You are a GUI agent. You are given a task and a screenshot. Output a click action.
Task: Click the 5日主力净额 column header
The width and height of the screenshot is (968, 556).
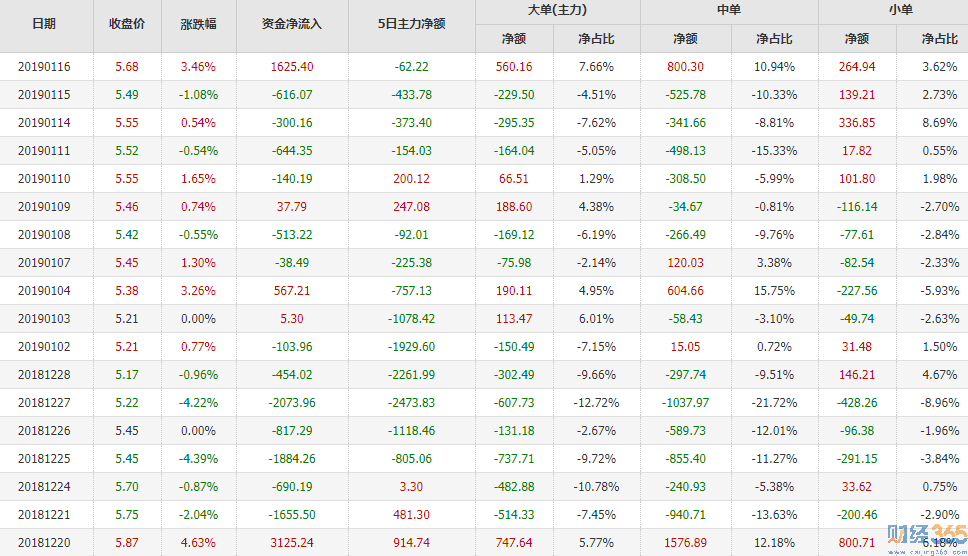pos(411,24)
